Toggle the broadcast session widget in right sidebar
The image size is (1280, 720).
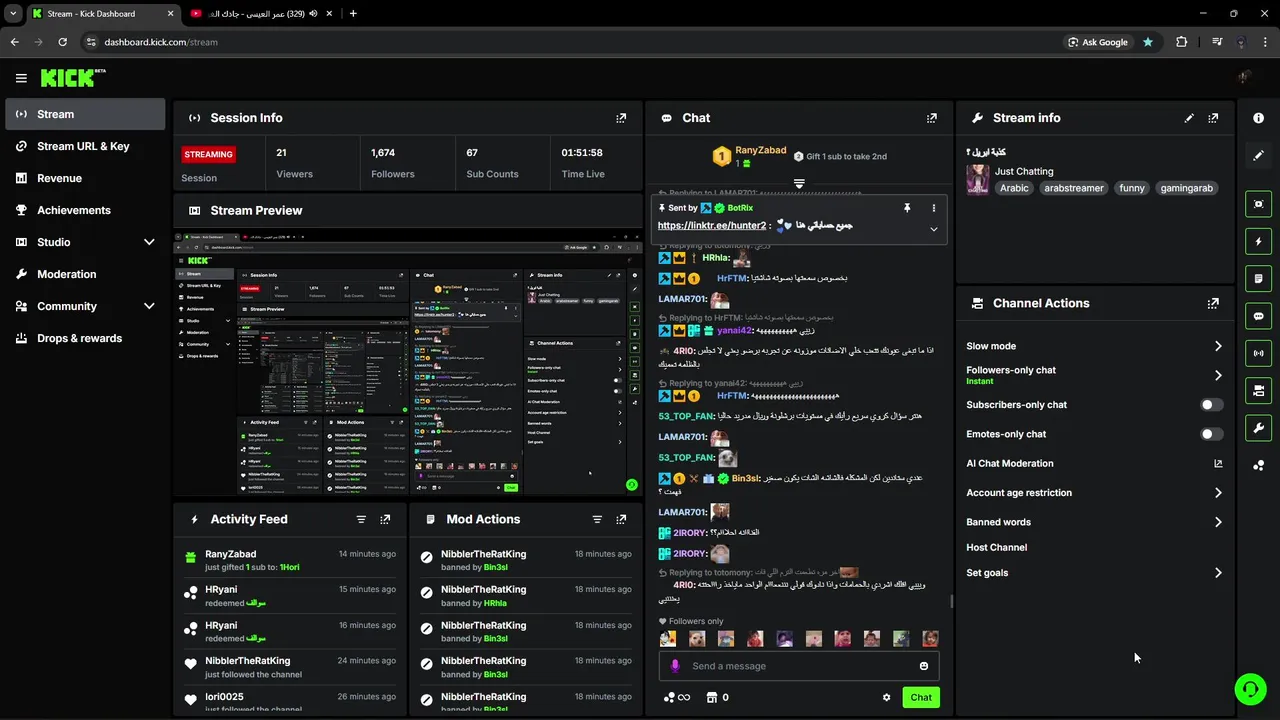coord(1258,352)
